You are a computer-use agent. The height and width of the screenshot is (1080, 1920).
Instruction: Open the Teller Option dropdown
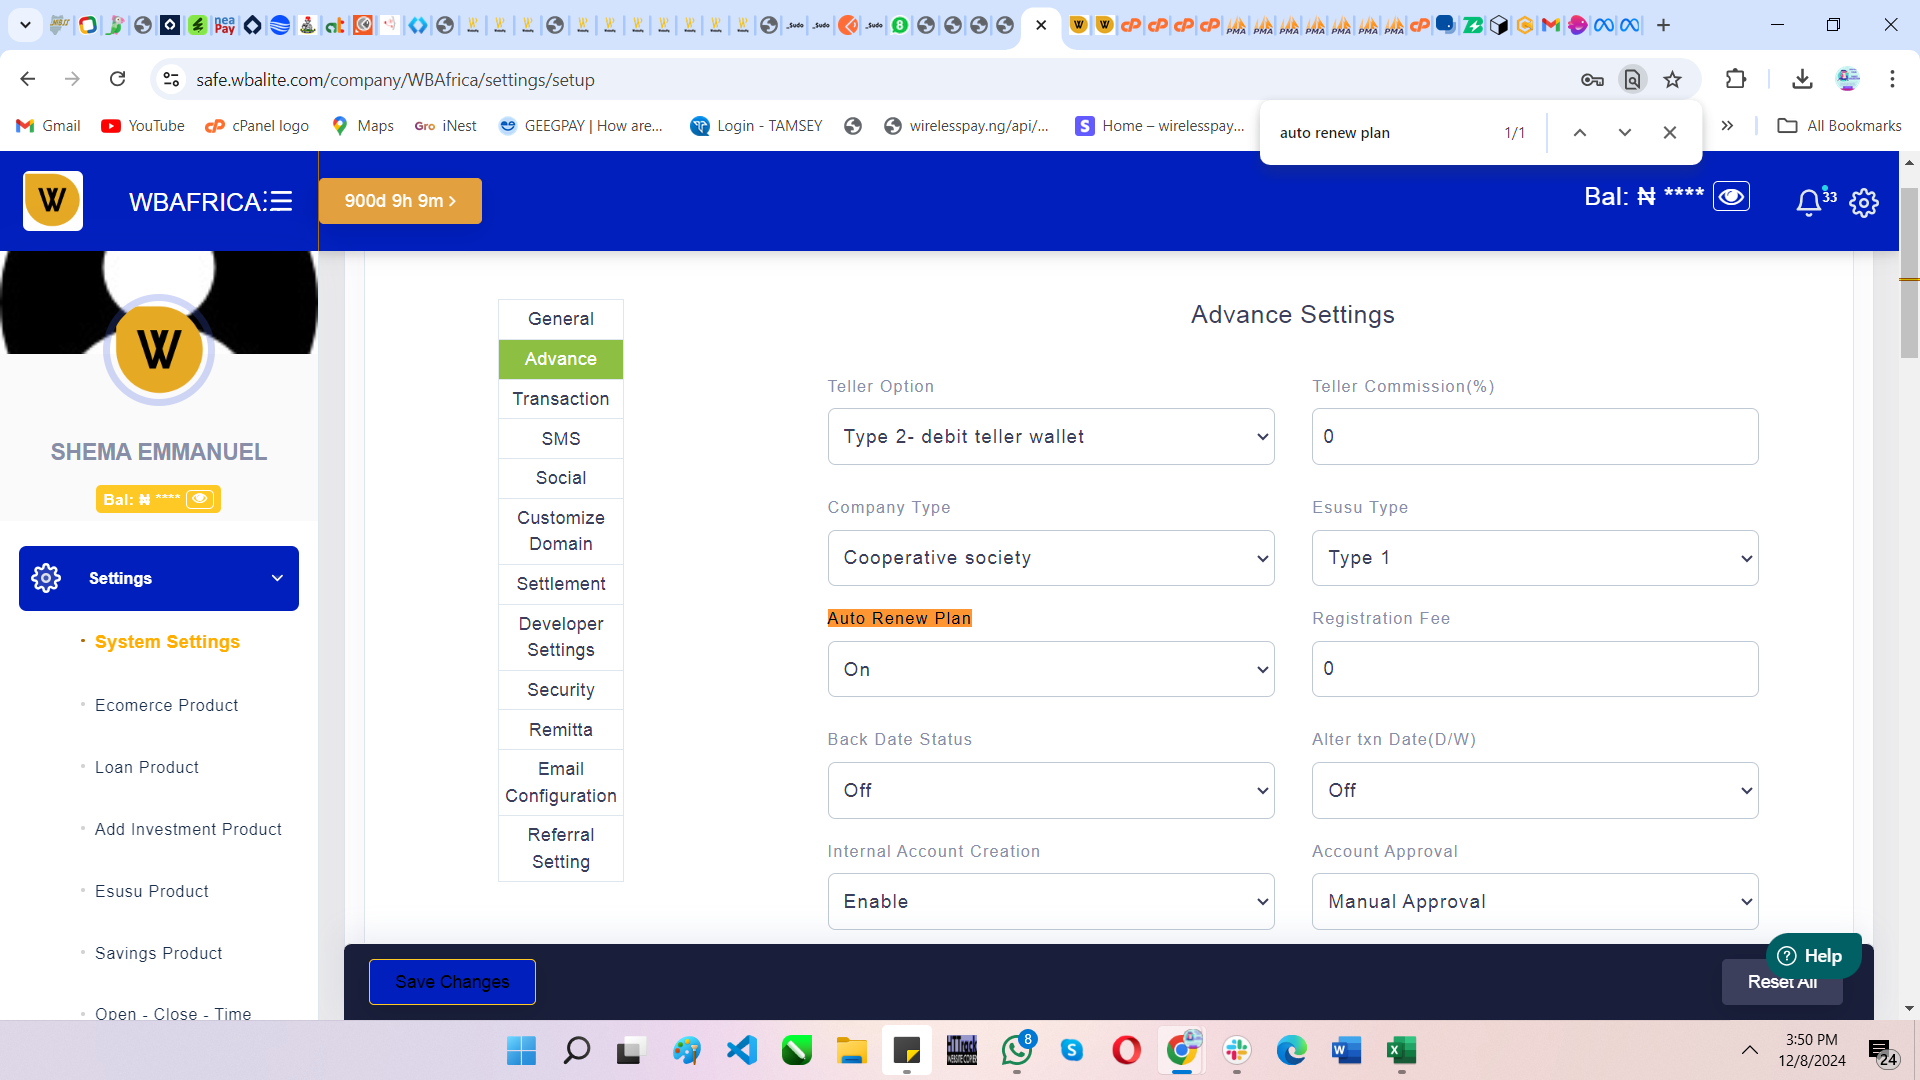pyautogui.click(x=1050, y=437)
